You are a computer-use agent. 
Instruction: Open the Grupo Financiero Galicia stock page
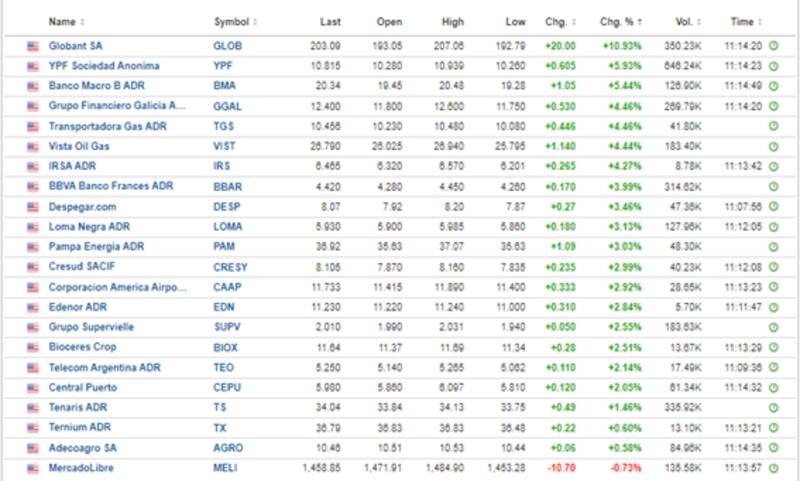(x=117, y=106)
